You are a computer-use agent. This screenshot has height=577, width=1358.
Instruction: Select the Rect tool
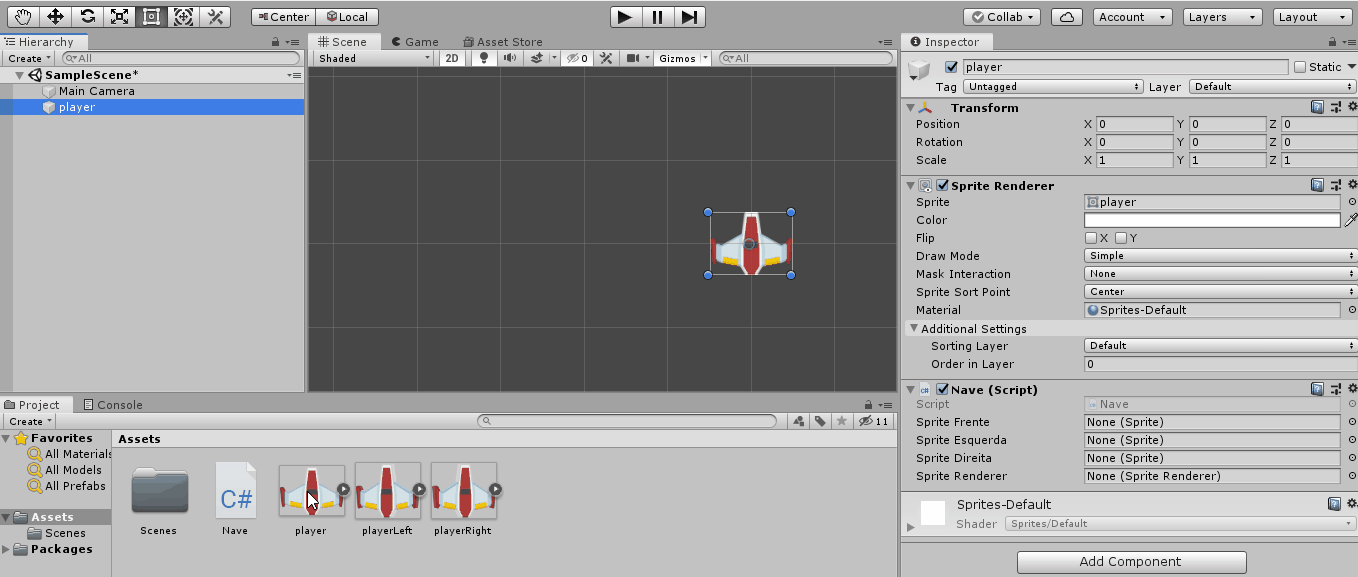151,16
